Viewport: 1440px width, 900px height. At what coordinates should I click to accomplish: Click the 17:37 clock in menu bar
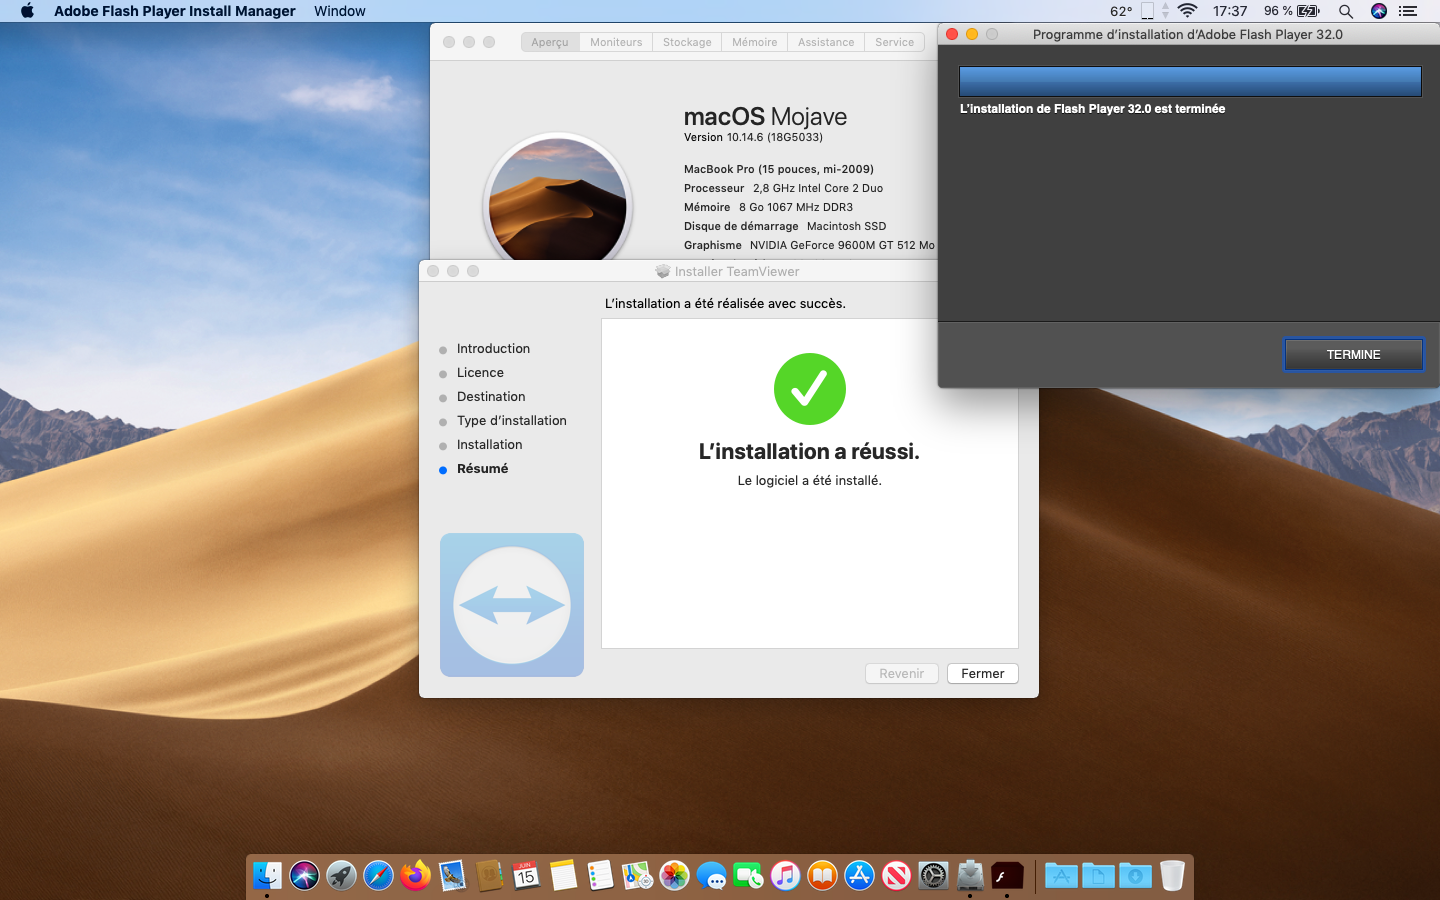point(1230,11)
